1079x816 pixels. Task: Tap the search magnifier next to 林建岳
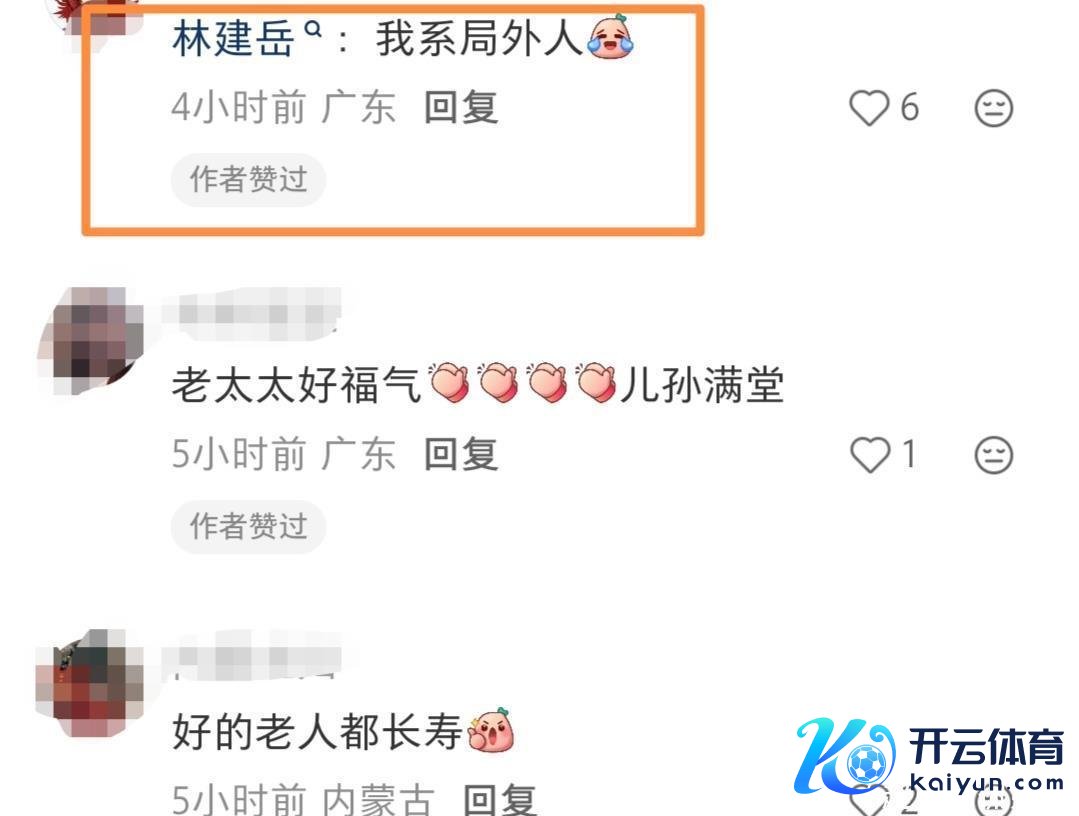[313, 29]
